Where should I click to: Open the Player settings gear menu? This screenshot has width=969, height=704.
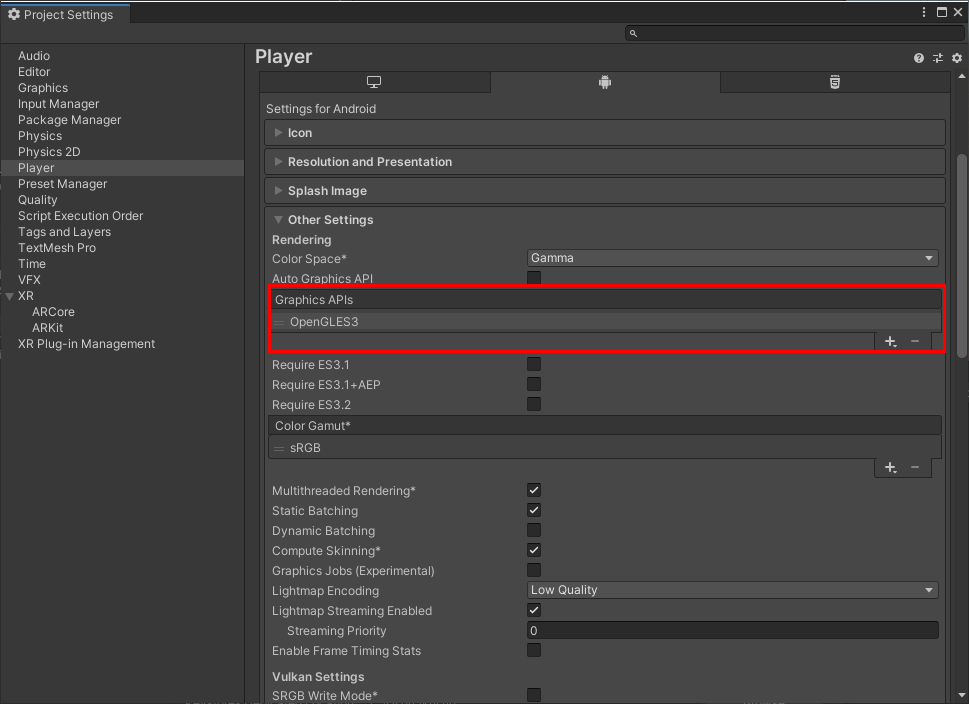point(957,59)
